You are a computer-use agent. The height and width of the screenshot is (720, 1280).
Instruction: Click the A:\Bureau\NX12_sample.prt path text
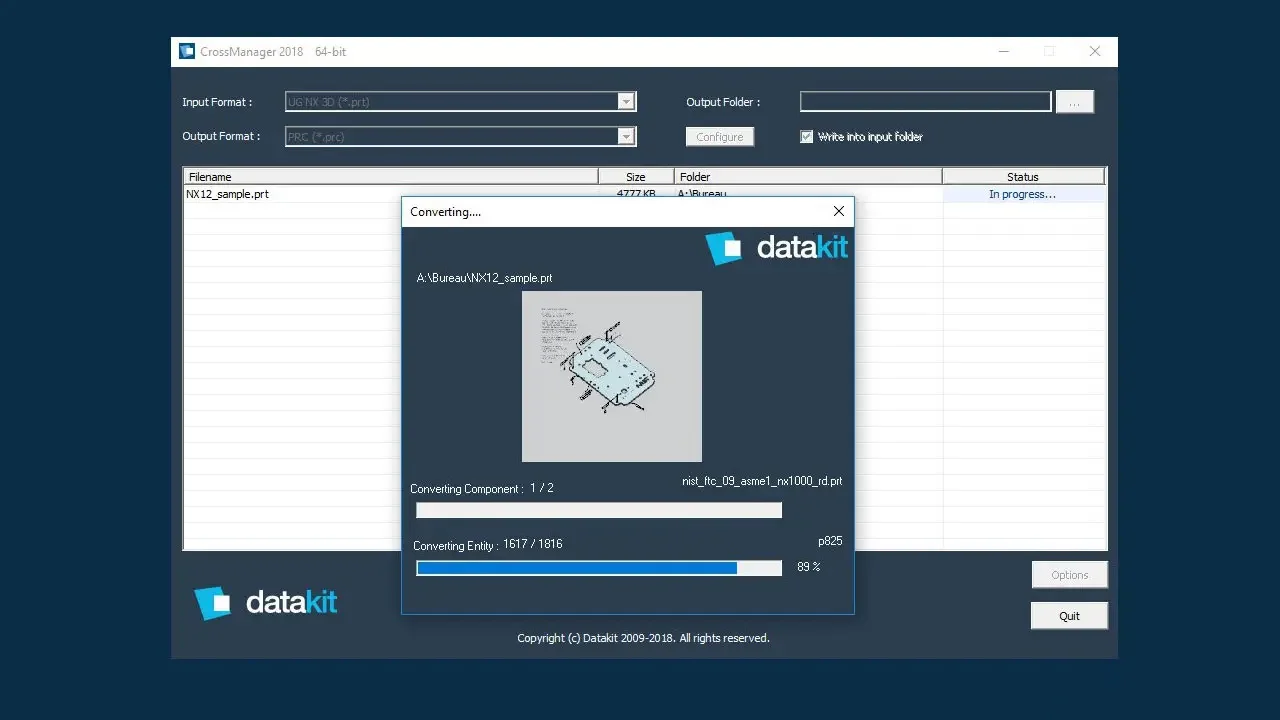(484, 278)
